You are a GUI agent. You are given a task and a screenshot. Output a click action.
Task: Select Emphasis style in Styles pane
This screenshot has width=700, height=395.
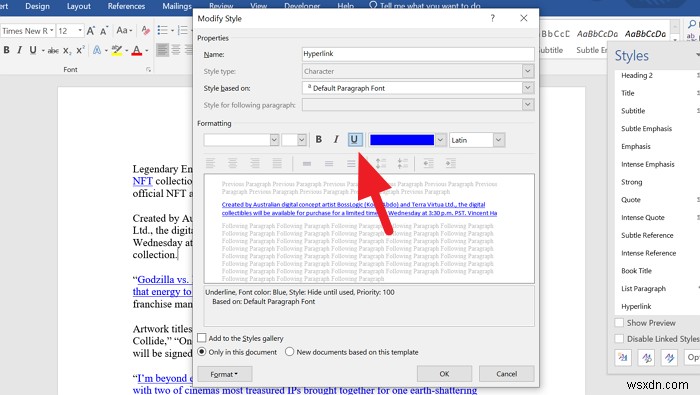tap(636, 146)
